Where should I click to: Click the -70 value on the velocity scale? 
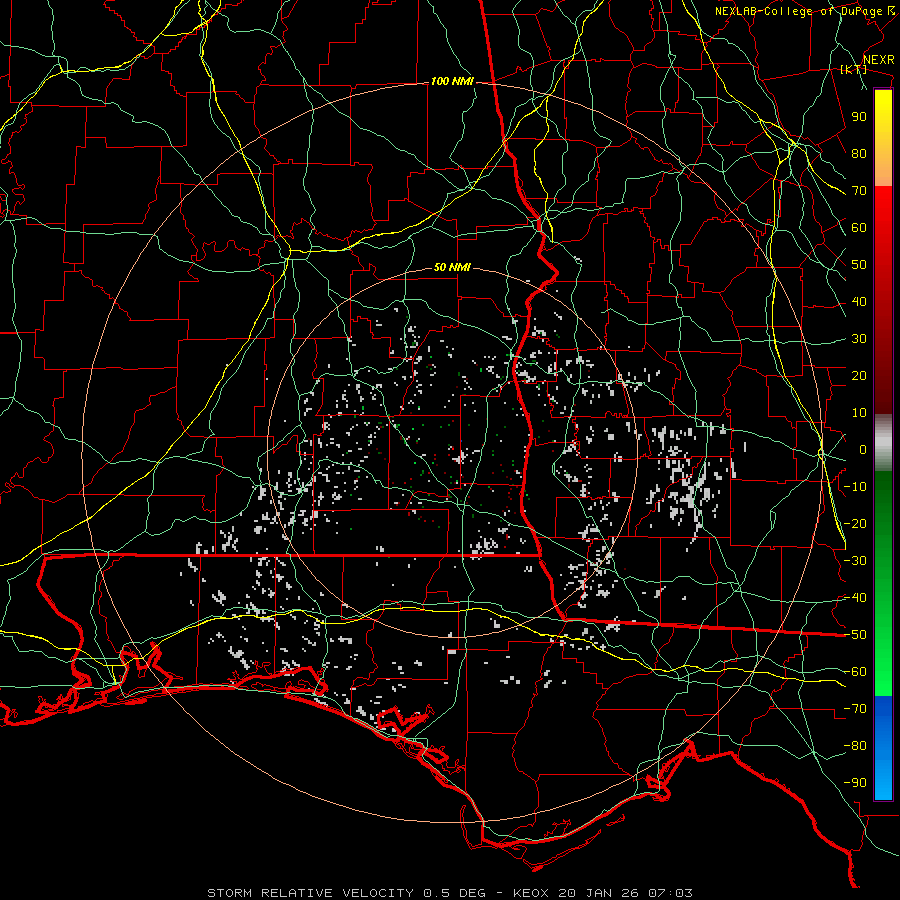coord(855,709)
